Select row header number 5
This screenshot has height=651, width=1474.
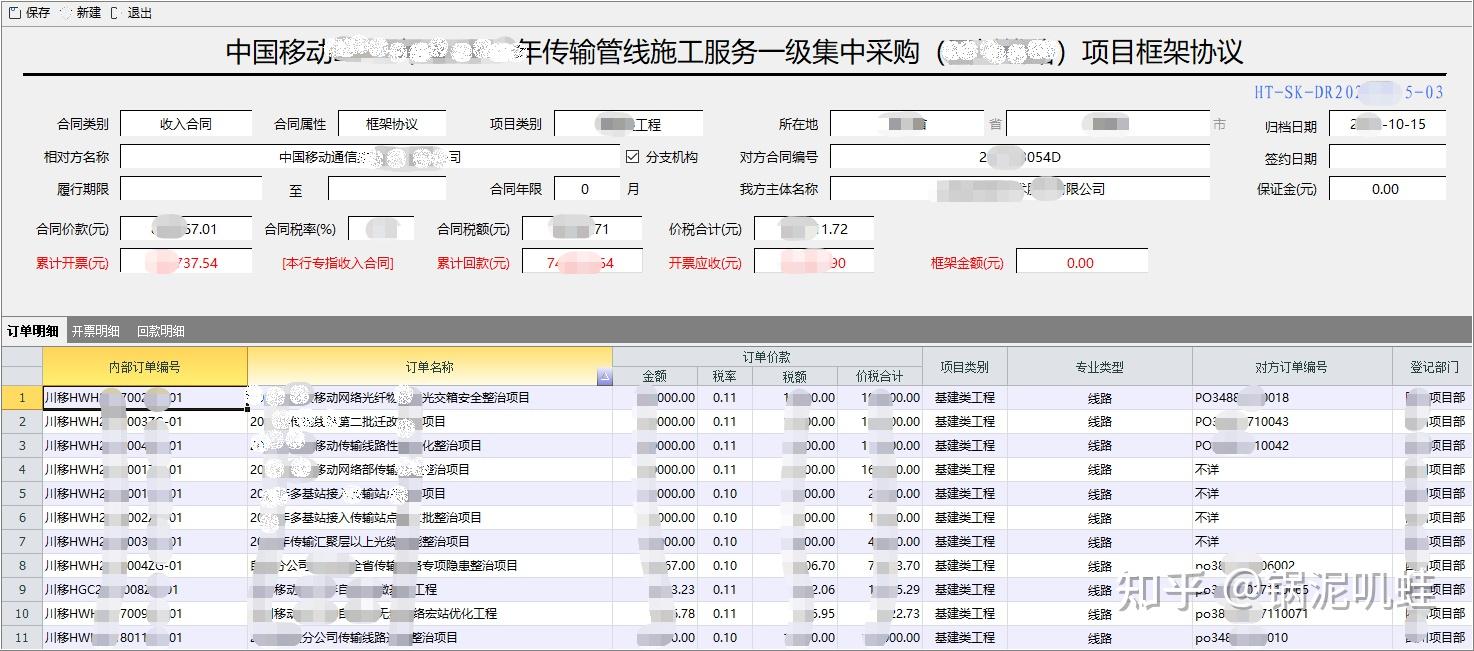(x=21, y=494)
